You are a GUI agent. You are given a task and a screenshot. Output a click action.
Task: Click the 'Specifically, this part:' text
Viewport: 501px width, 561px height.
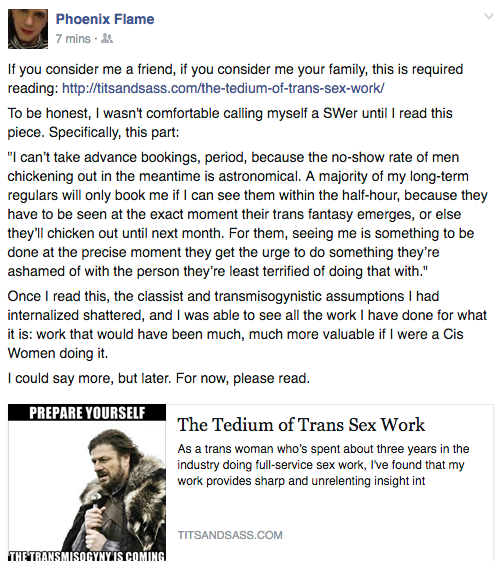point(114,132)
